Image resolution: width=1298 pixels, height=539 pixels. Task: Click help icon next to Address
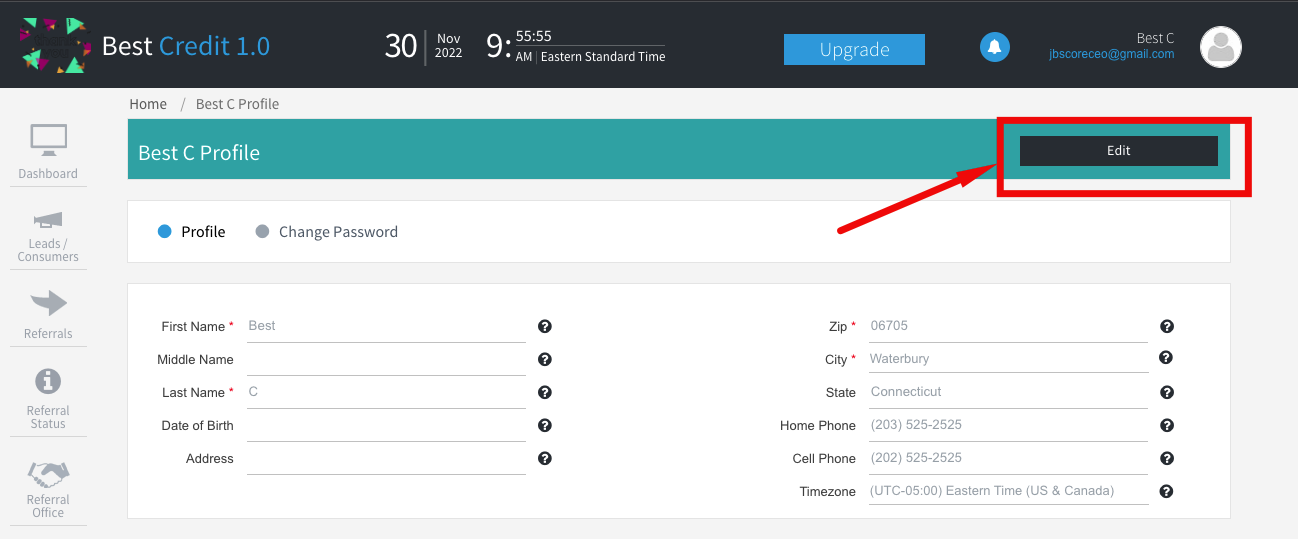[x=545, y=458]
